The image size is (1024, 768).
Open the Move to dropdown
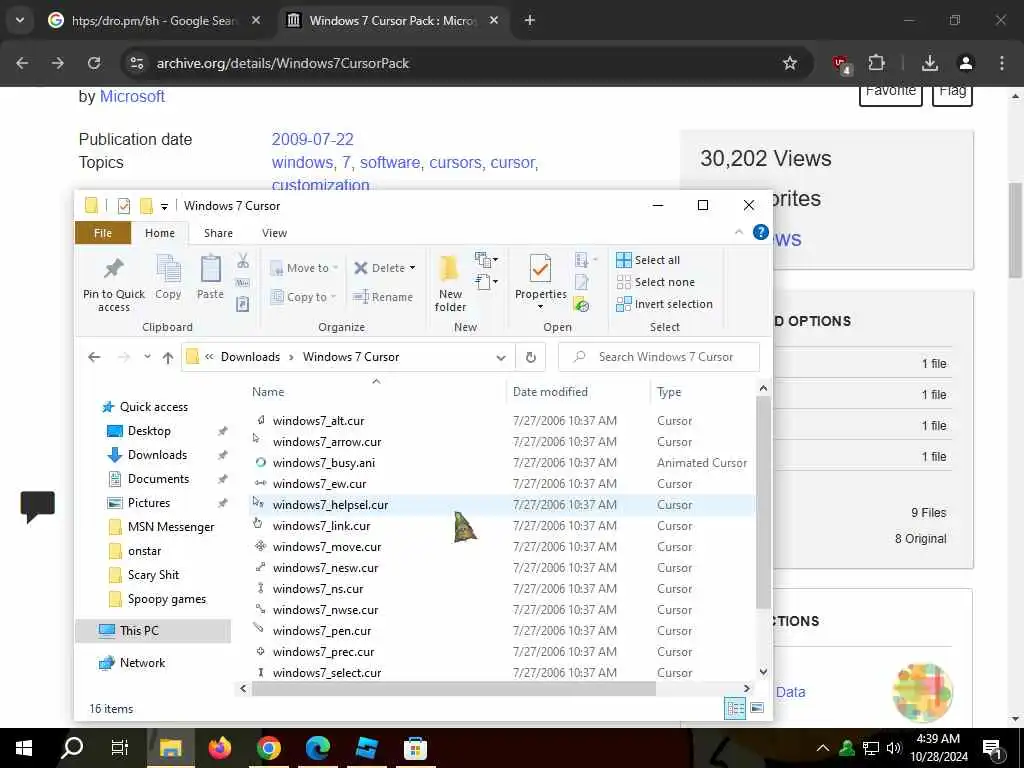[304, 268]
